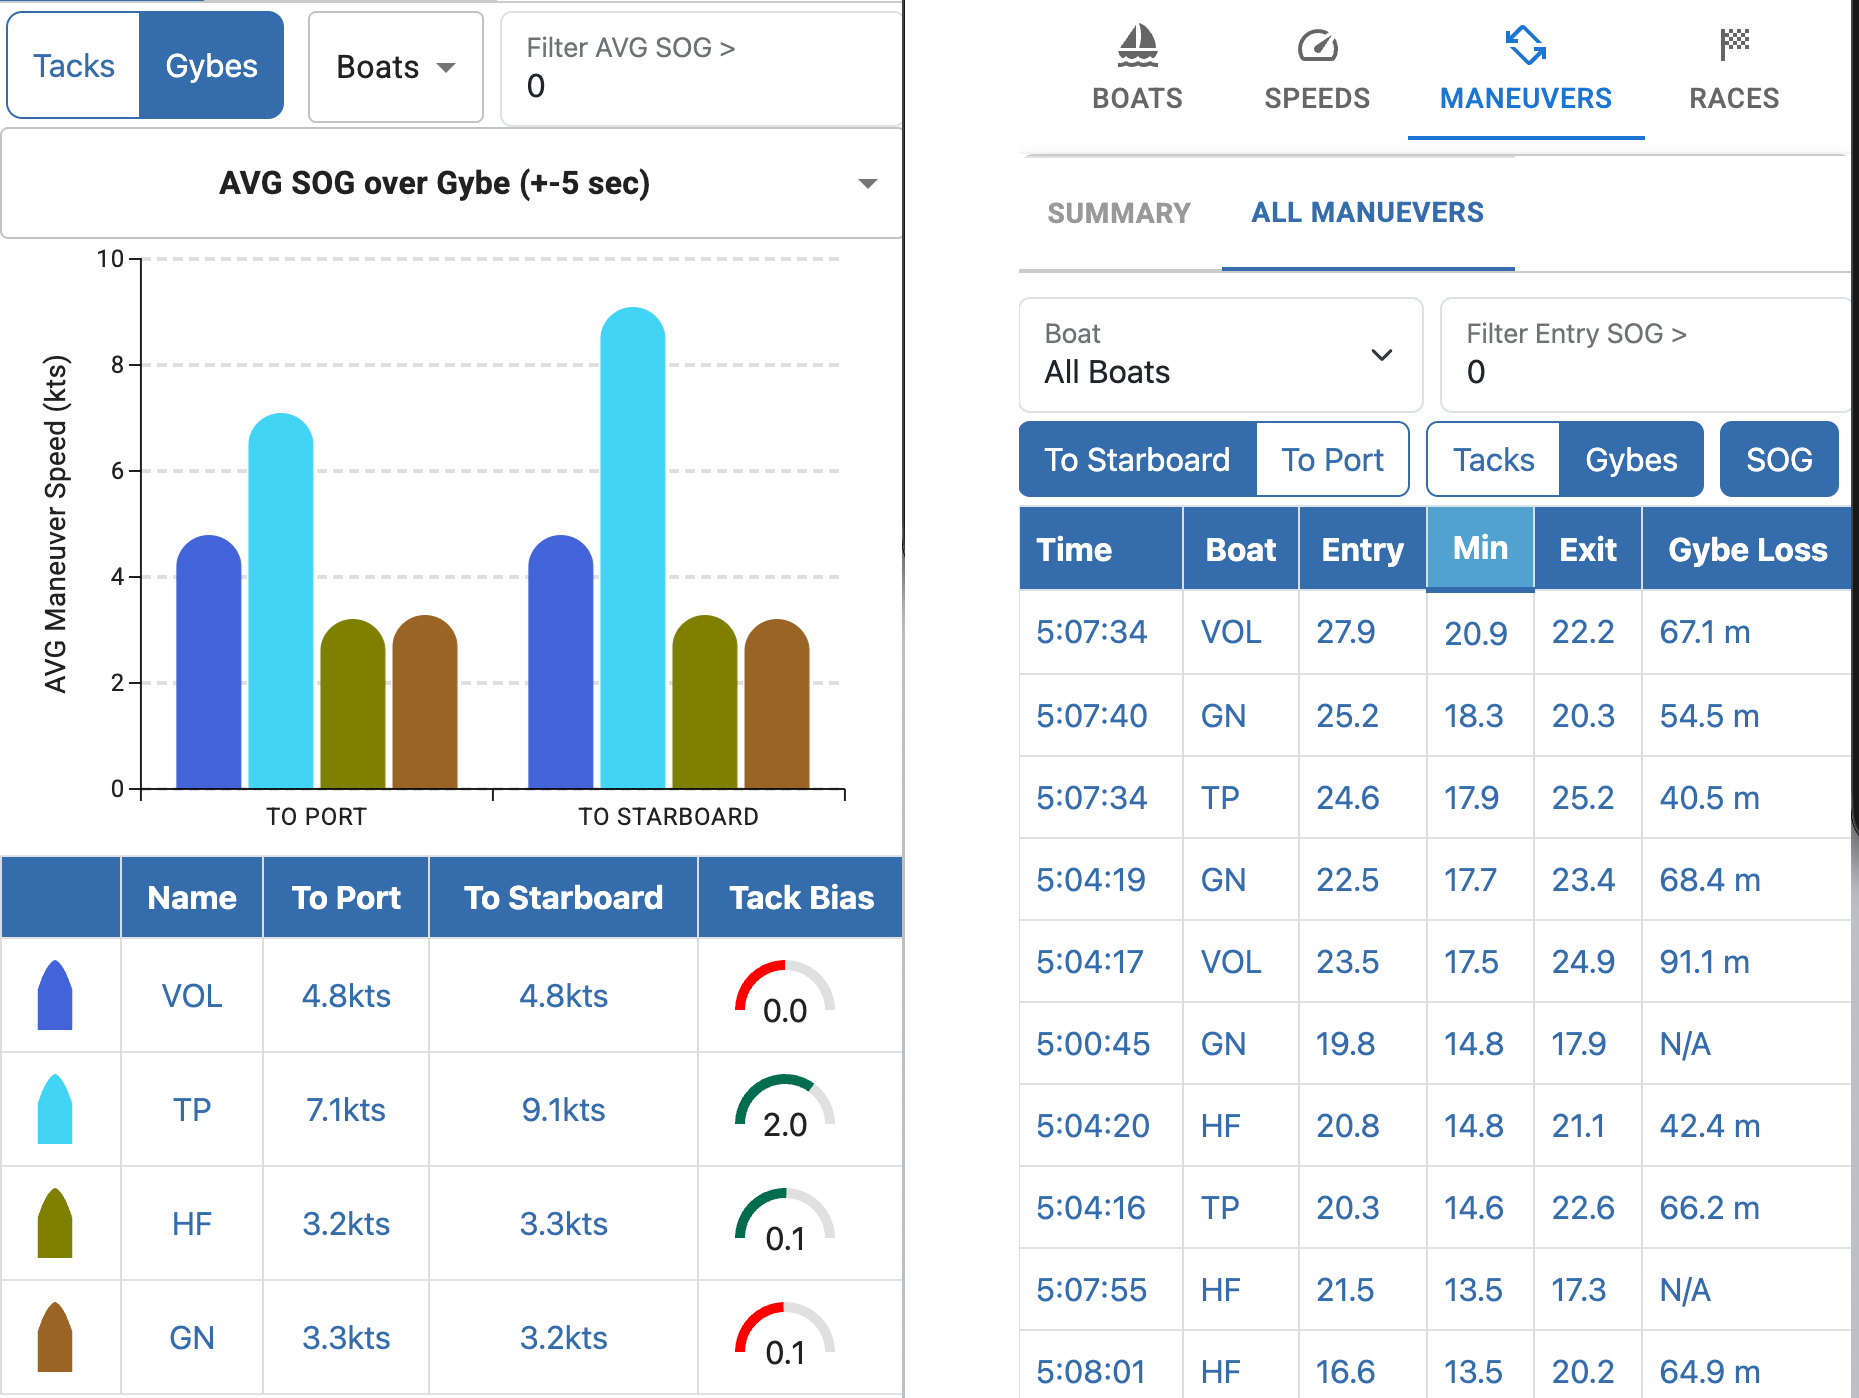The width and height of the screenshot is (1859, 1398).
Task: Switch to the Summary tab
Action: 1119,213
